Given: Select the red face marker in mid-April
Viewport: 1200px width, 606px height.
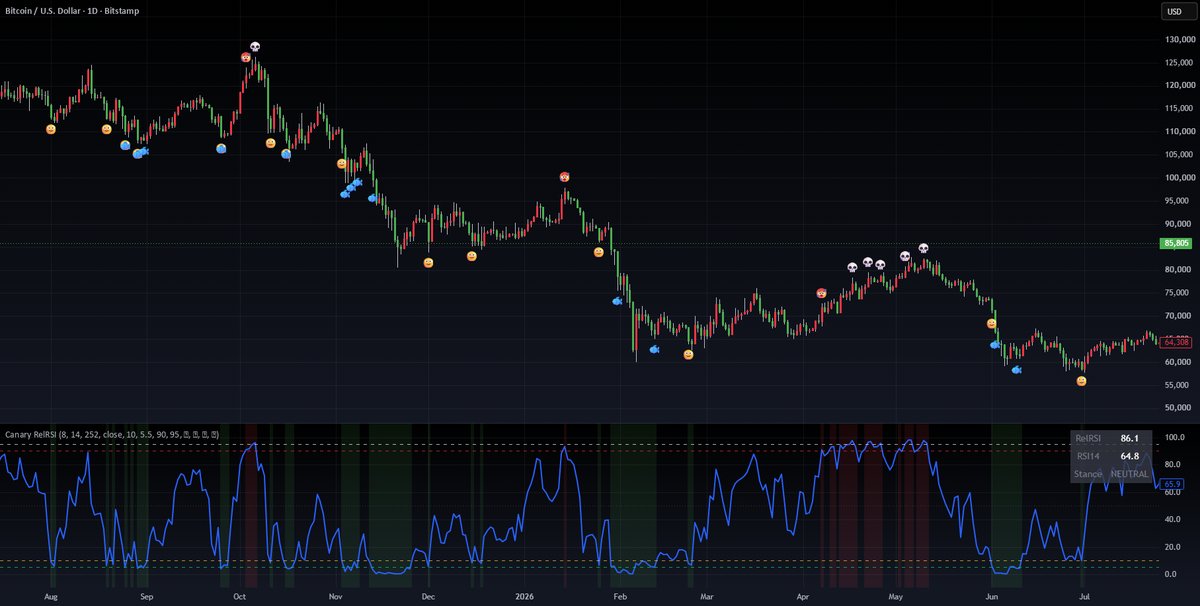Looking at the screenshot, I should click(821, 293).
